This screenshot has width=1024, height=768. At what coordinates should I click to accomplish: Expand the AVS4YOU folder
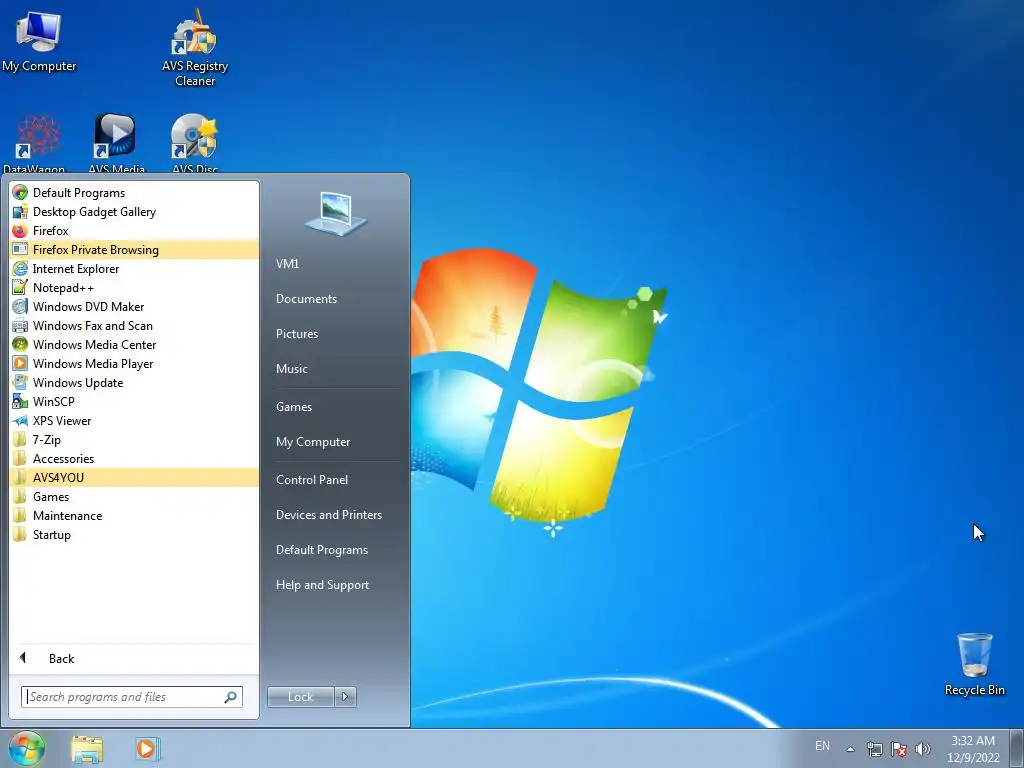pos(135,477)
